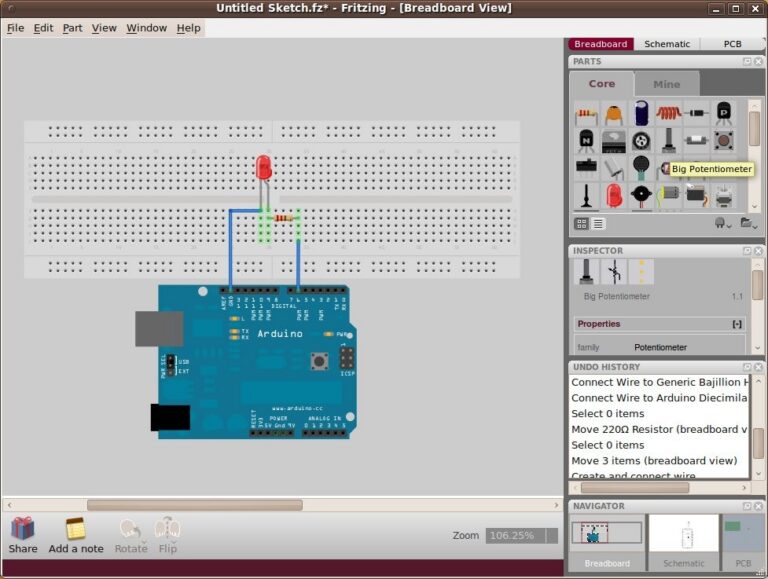Close the Navigator panel
Screen dimensions: 768x579
click(x=758, y=506)
